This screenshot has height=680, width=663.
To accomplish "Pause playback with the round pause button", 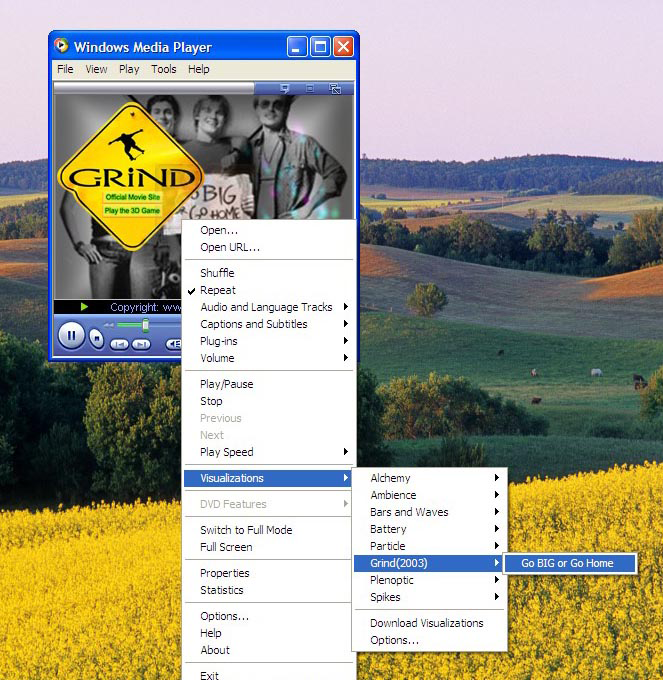I will pyautogui.click(x=72, y=335).
